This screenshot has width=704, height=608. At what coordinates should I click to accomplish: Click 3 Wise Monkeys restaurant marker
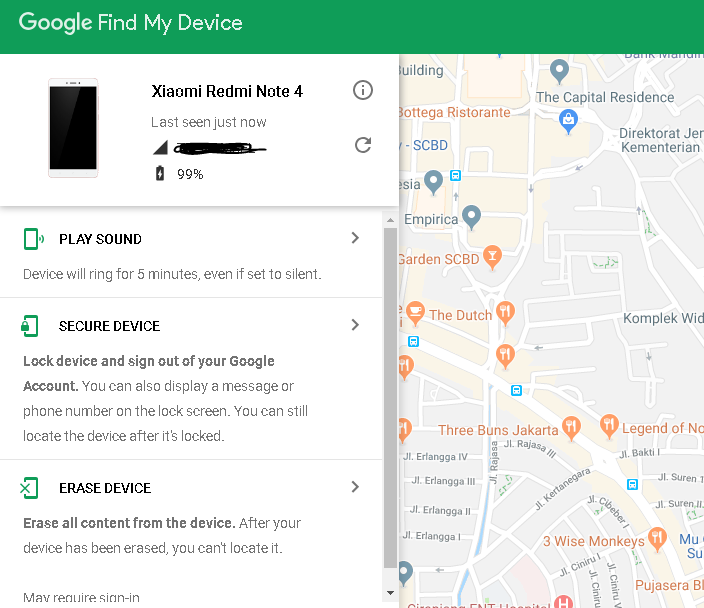coord(657,539)
